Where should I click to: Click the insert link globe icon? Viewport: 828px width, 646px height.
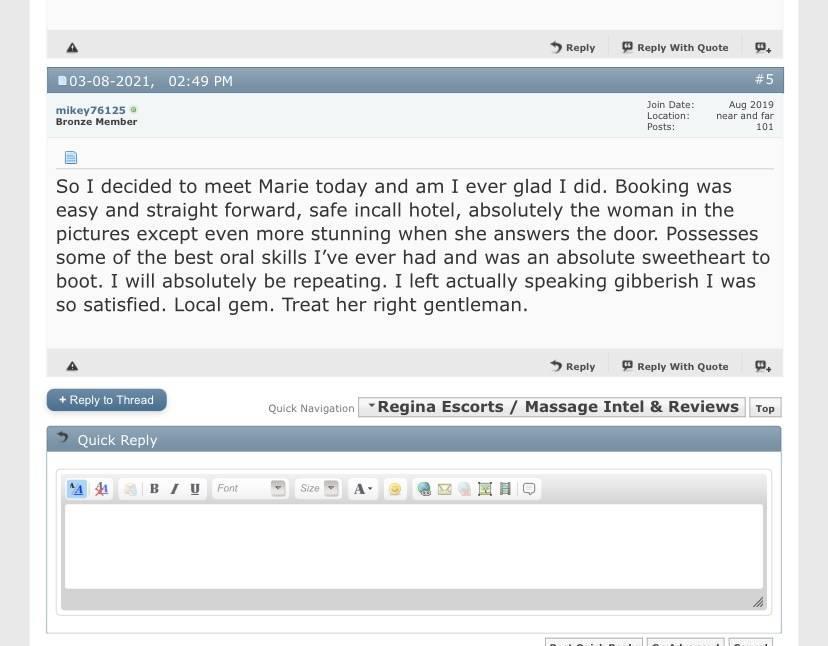[x=424, y=489]
